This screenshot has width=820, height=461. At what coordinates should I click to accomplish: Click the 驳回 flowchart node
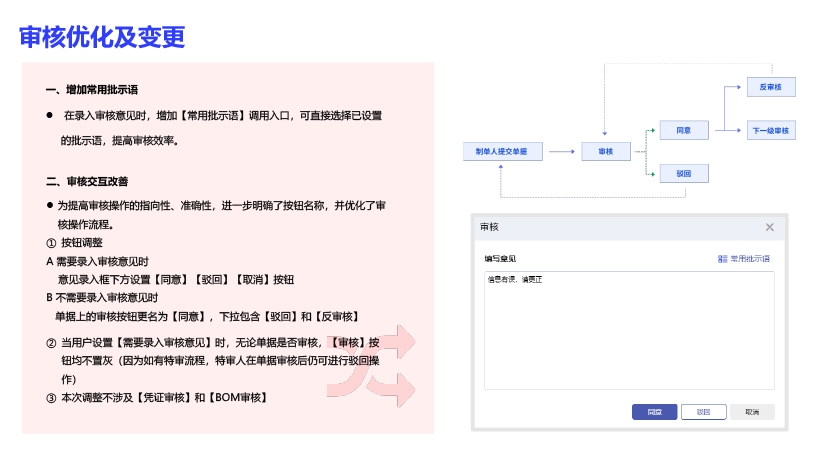(x=684, y=173)
